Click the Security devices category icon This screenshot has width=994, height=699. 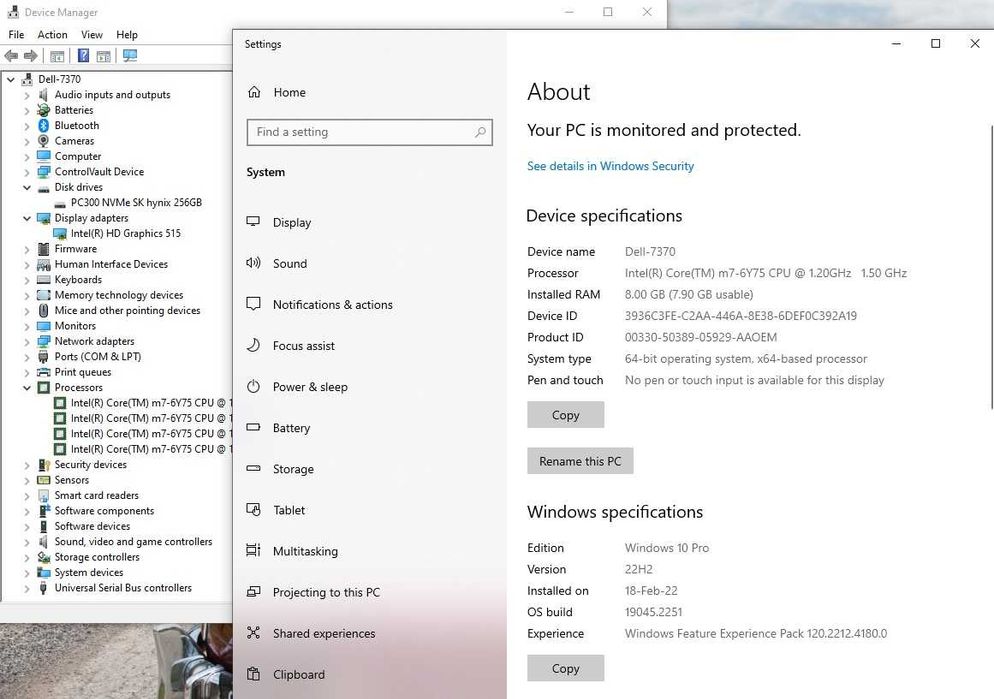point(43,465)
